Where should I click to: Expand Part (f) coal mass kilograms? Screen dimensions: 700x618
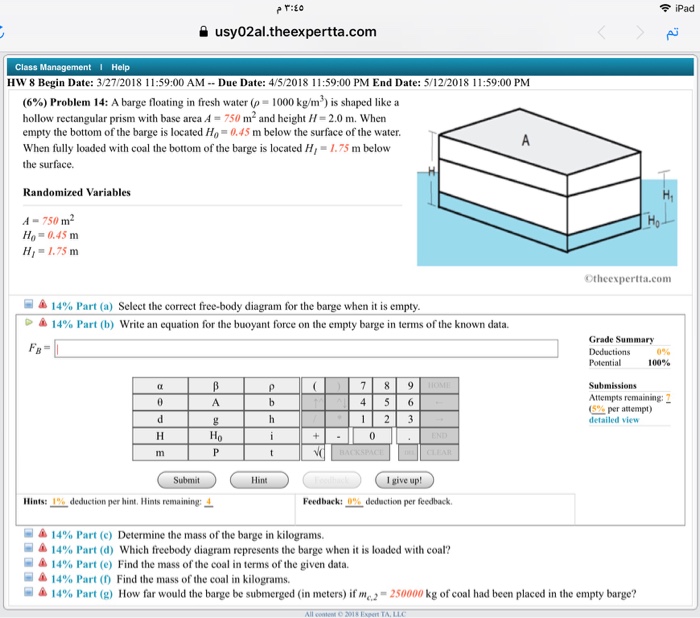click(x=28, y=577)
